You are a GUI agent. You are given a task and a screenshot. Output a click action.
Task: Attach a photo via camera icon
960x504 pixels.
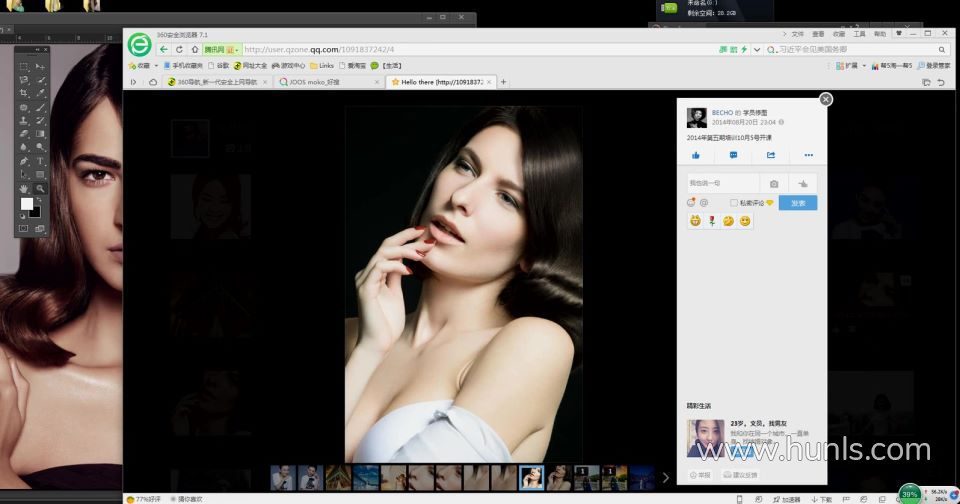click(x=774, y=184)
